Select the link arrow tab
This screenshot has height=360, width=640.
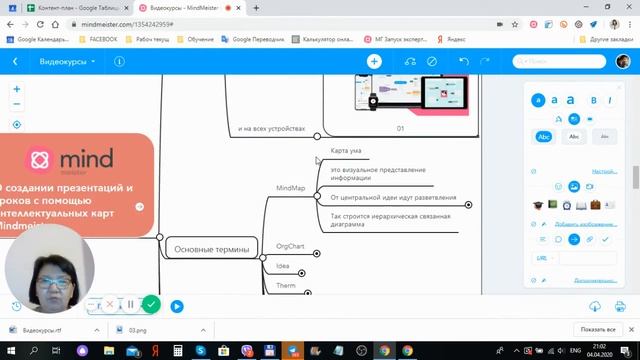pyautogui.click(x=574, y=239)
